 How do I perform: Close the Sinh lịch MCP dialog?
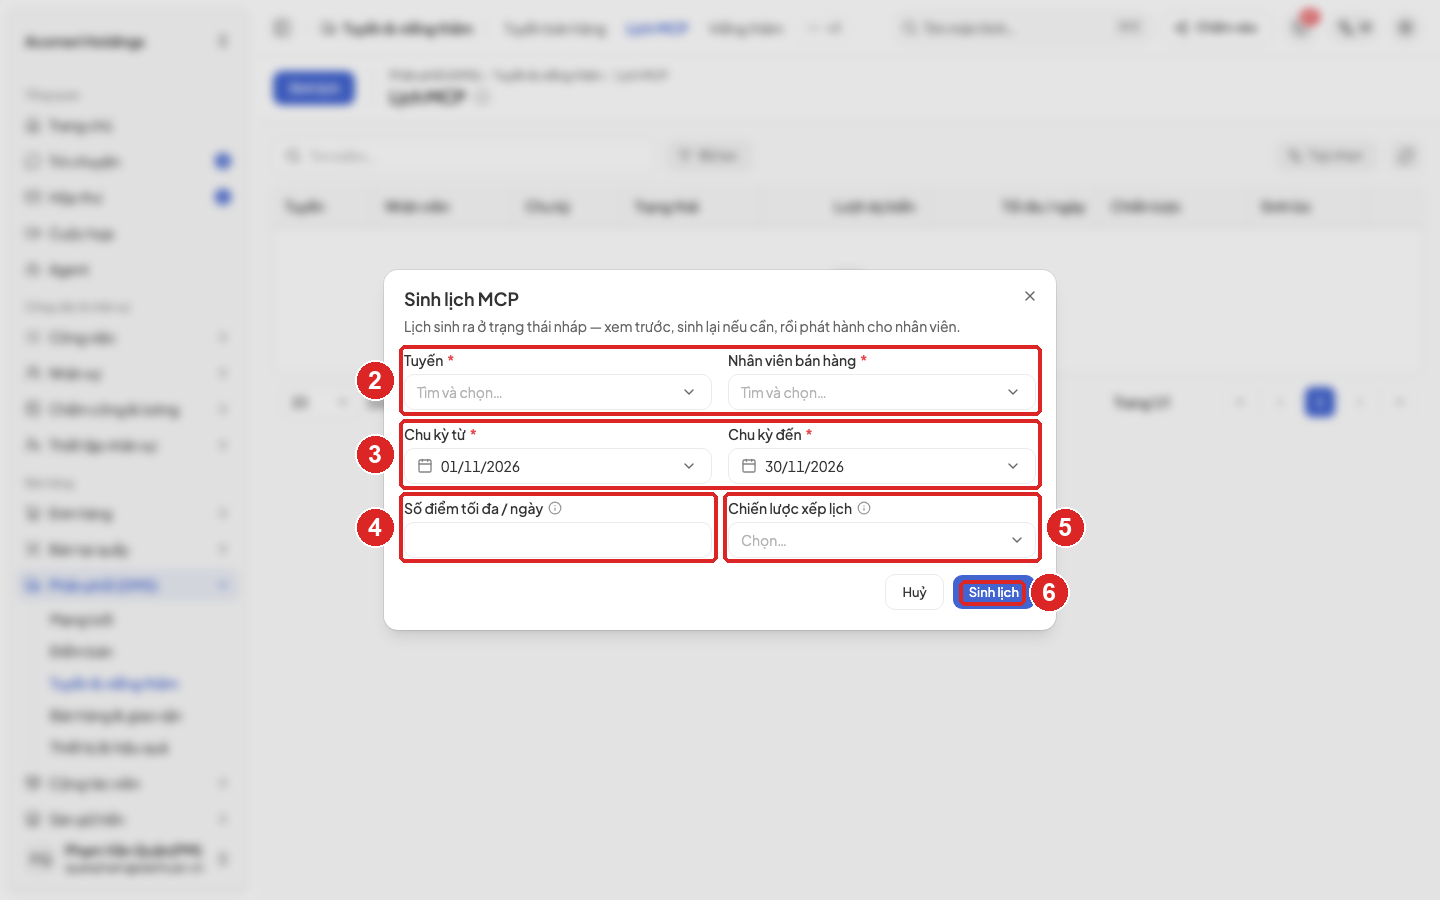(1030, 296)
